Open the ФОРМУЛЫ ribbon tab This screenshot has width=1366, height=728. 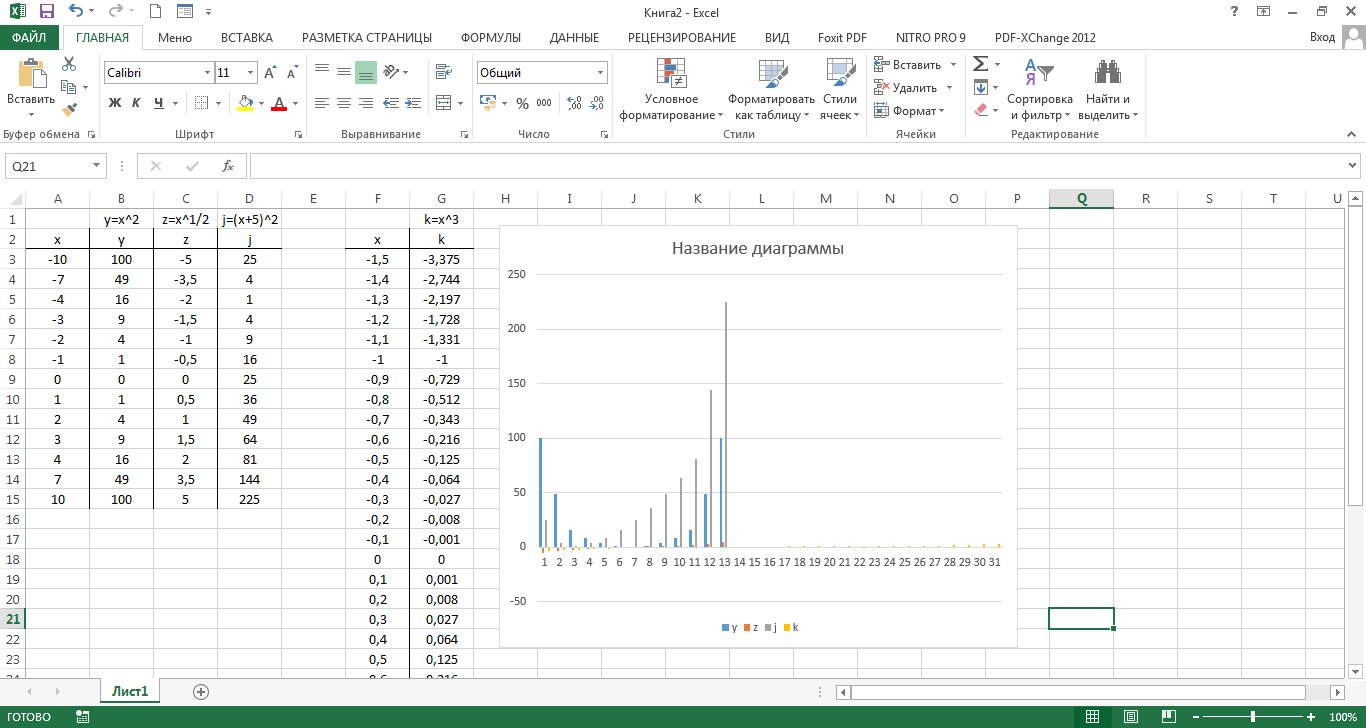[x=490, y=38]
